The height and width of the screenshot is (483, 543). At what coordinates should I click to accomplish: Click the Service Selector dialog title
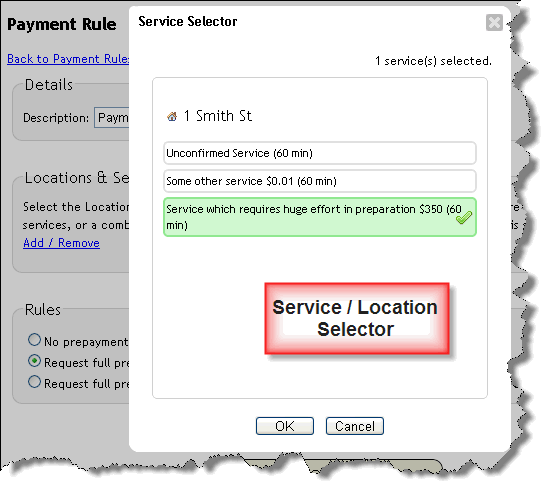[x=188, y=21]
